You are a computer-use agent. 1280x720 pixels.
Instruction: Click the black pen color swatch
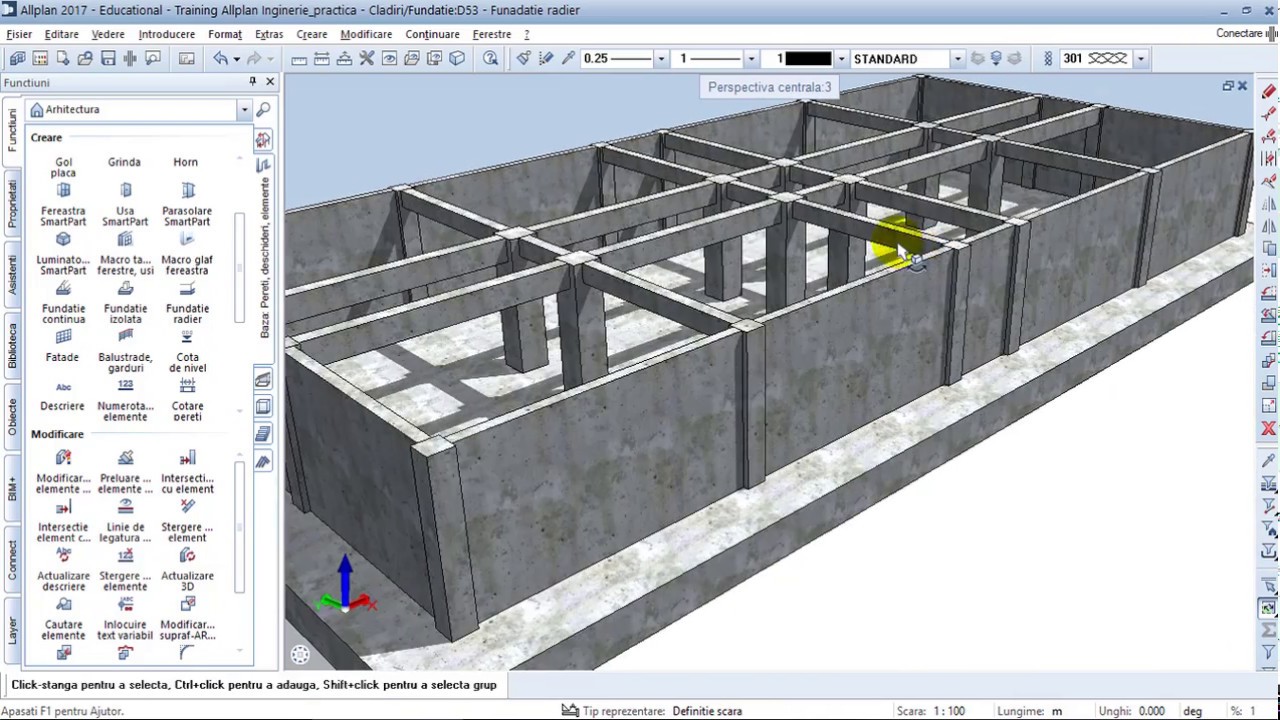(x=808, y=59)
